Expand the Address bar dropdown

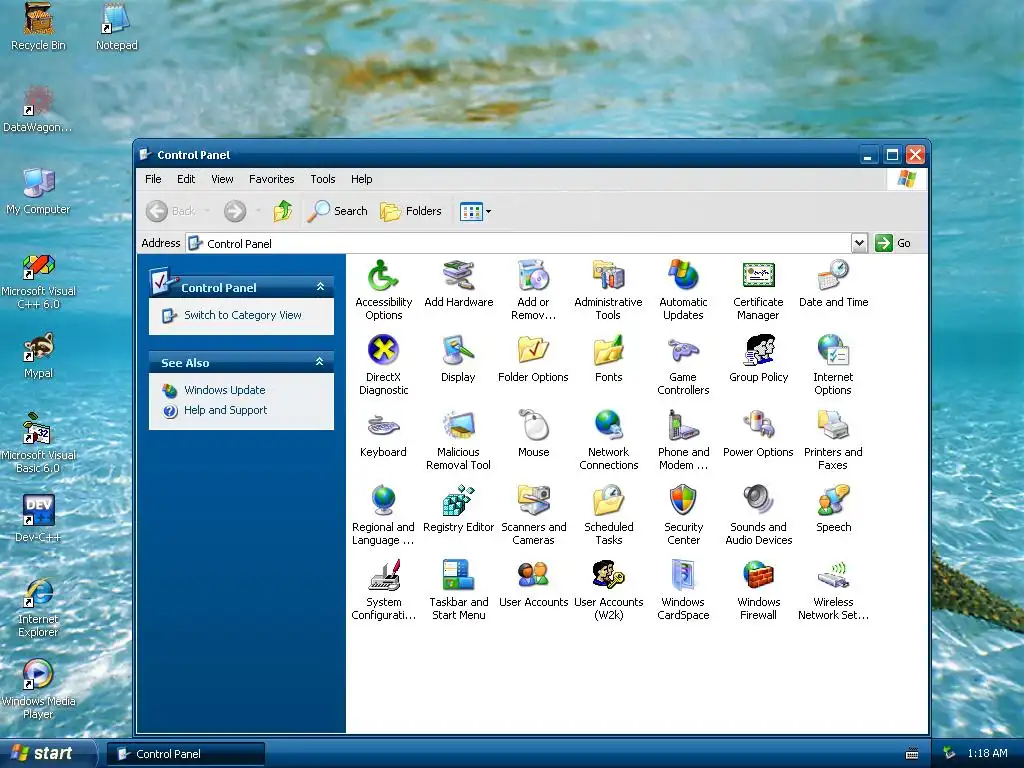[x=859, y=243]
